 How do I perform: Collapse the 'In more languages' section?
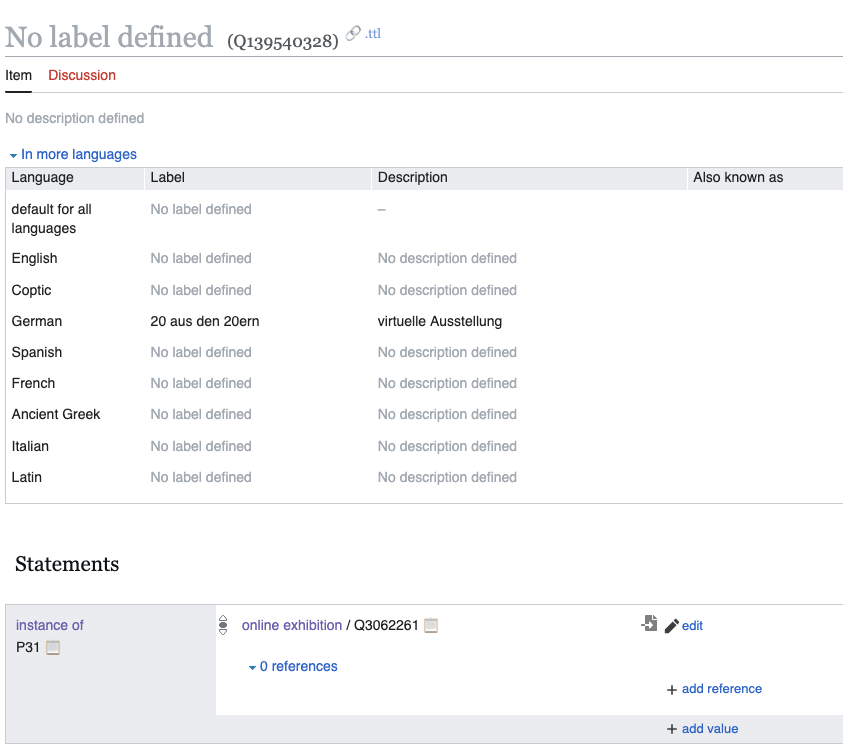(72, 154)
